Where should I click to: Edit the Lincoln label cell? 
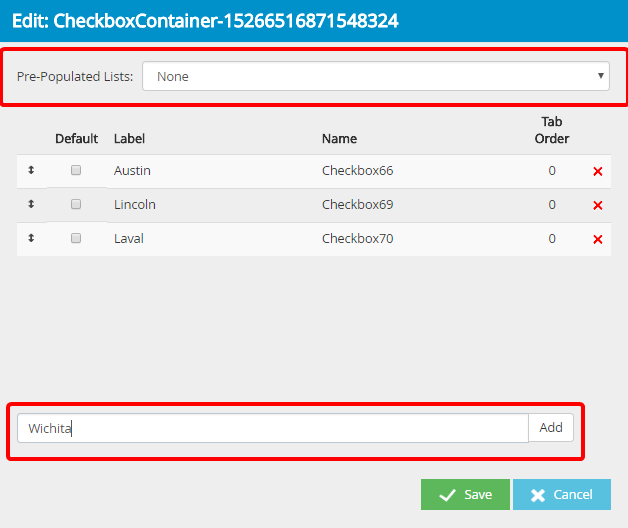click(135, 205)
